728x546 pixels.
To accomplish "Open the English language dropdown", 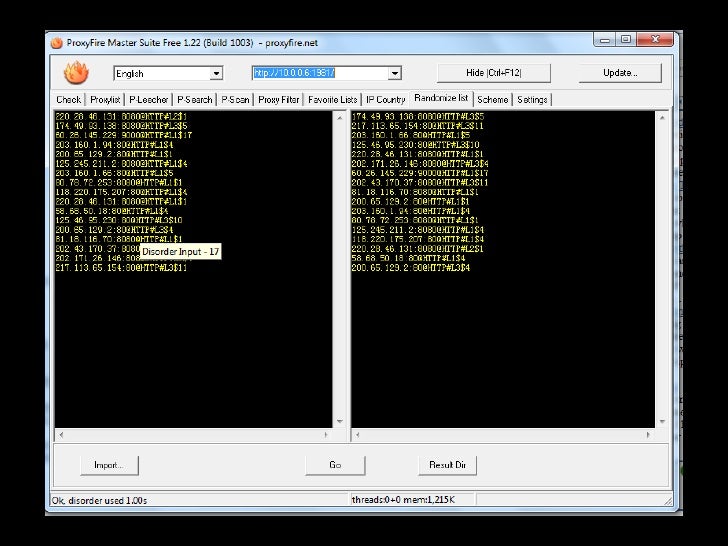I will [x=216, y=73].
